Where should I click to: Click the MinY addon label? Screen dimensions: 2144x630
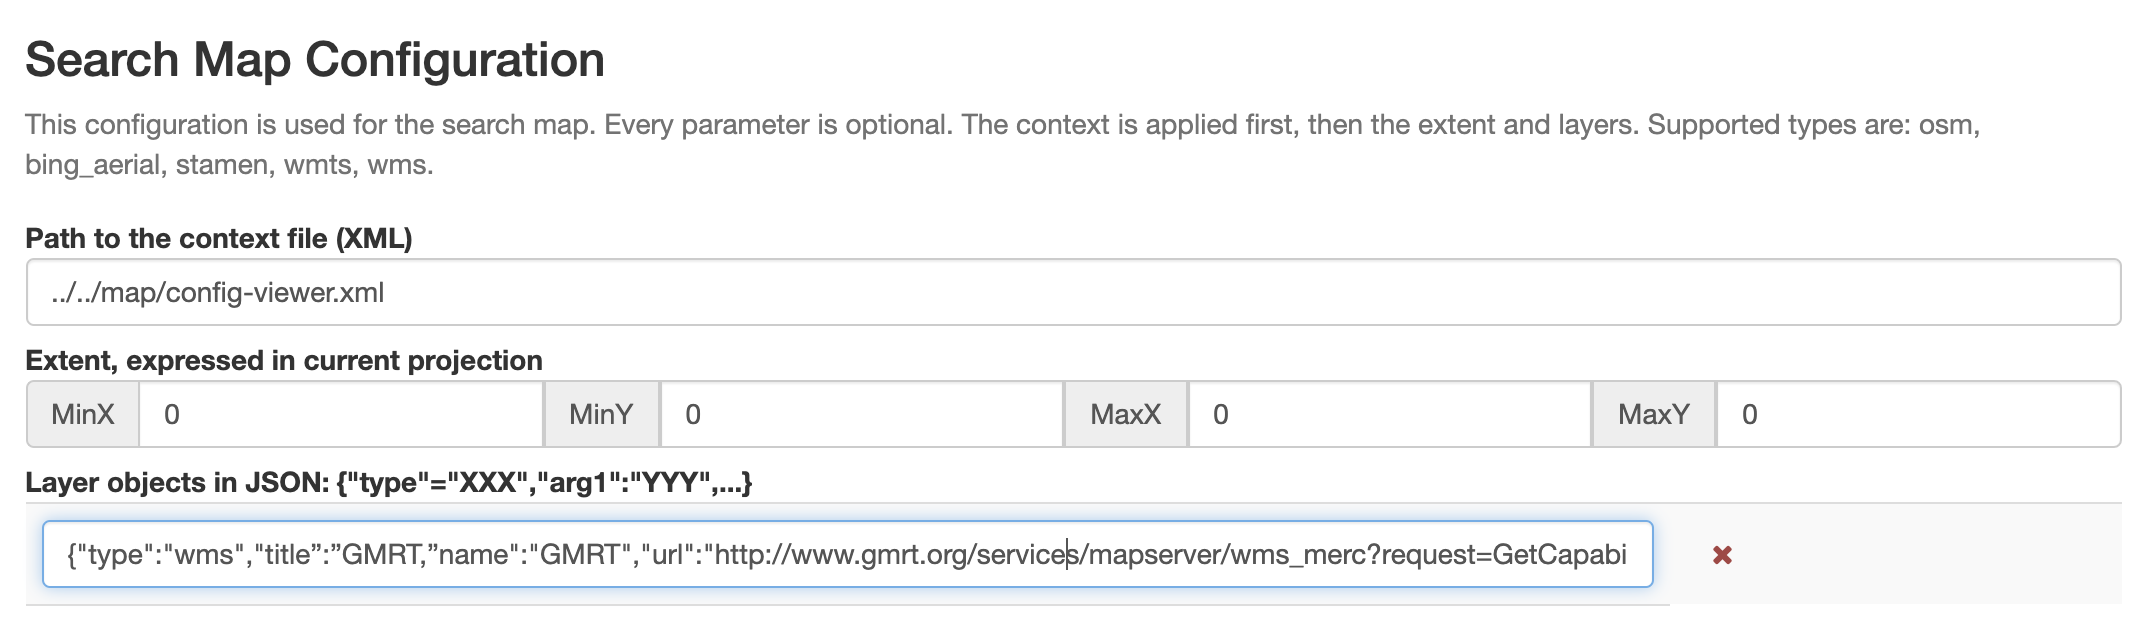click(x=601, y=414)
